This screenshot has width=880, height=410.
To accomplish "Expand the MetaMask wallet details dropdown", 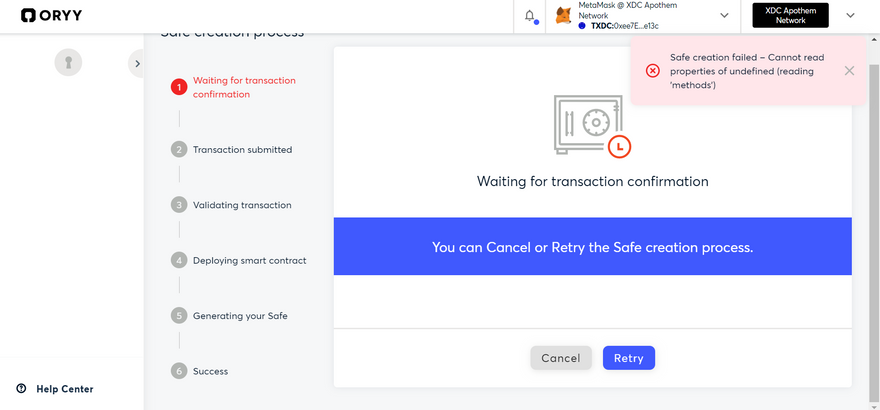I will (724, 16).
